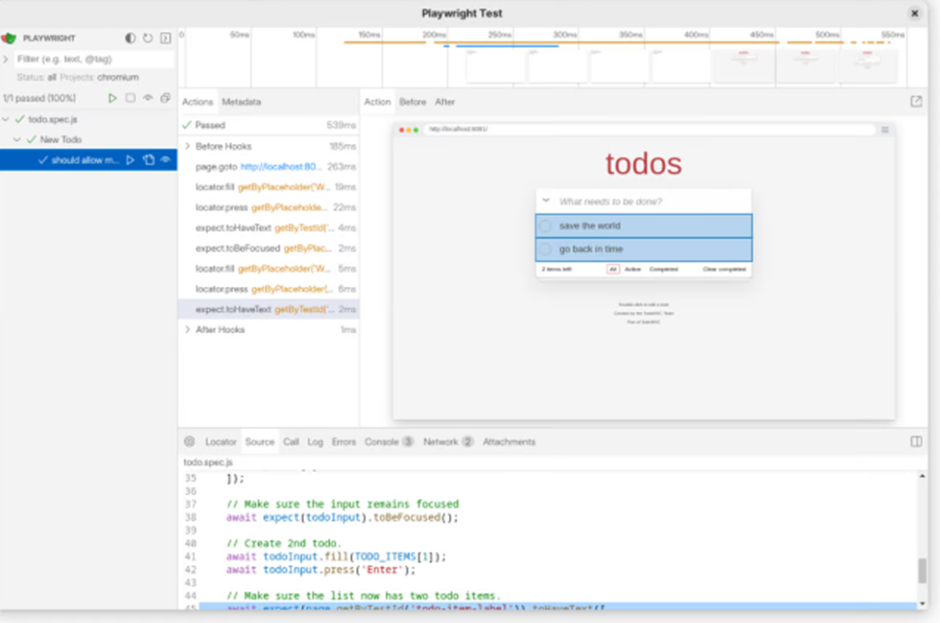Collapse all tests in the sidebar toolbar
The image size is (940, 623).
(x=166, y=98)
